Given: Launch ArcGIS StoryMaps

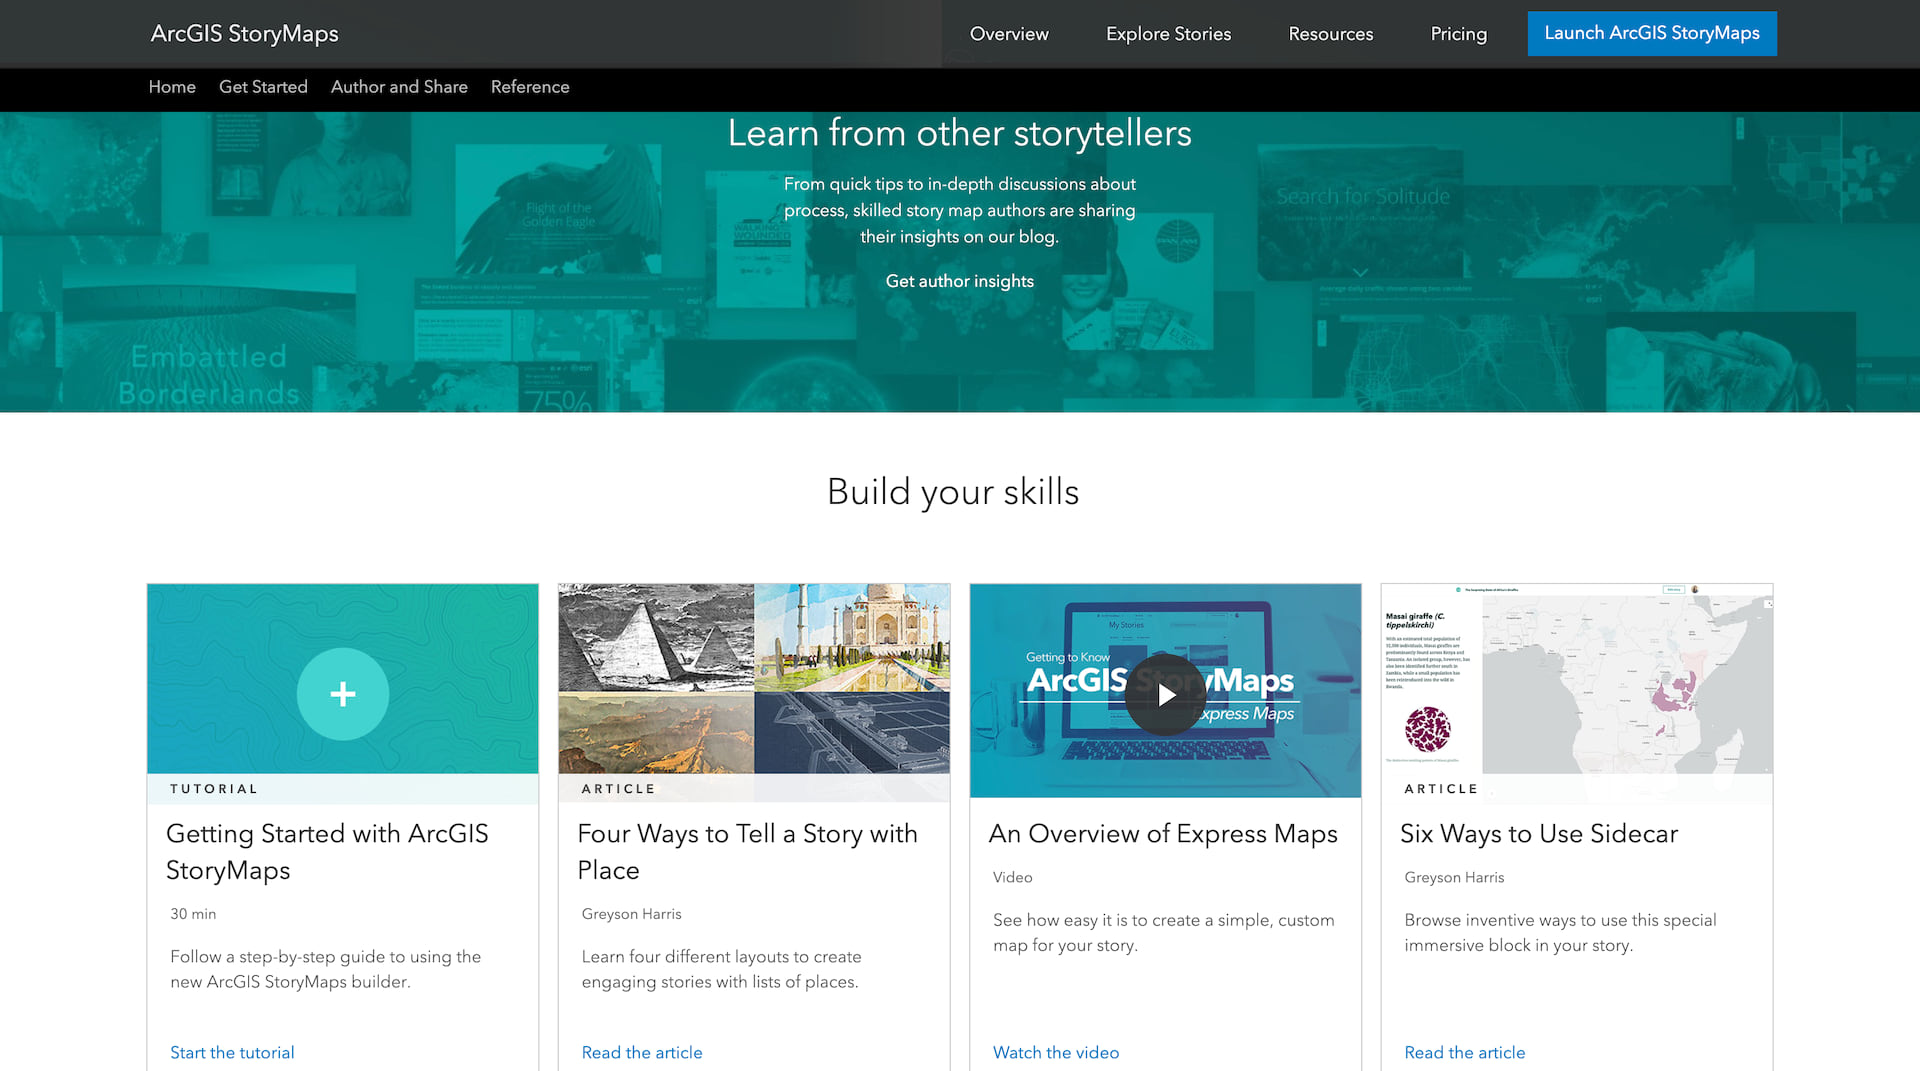Looking at the screenshot, I should click(x=1652, y=33).
